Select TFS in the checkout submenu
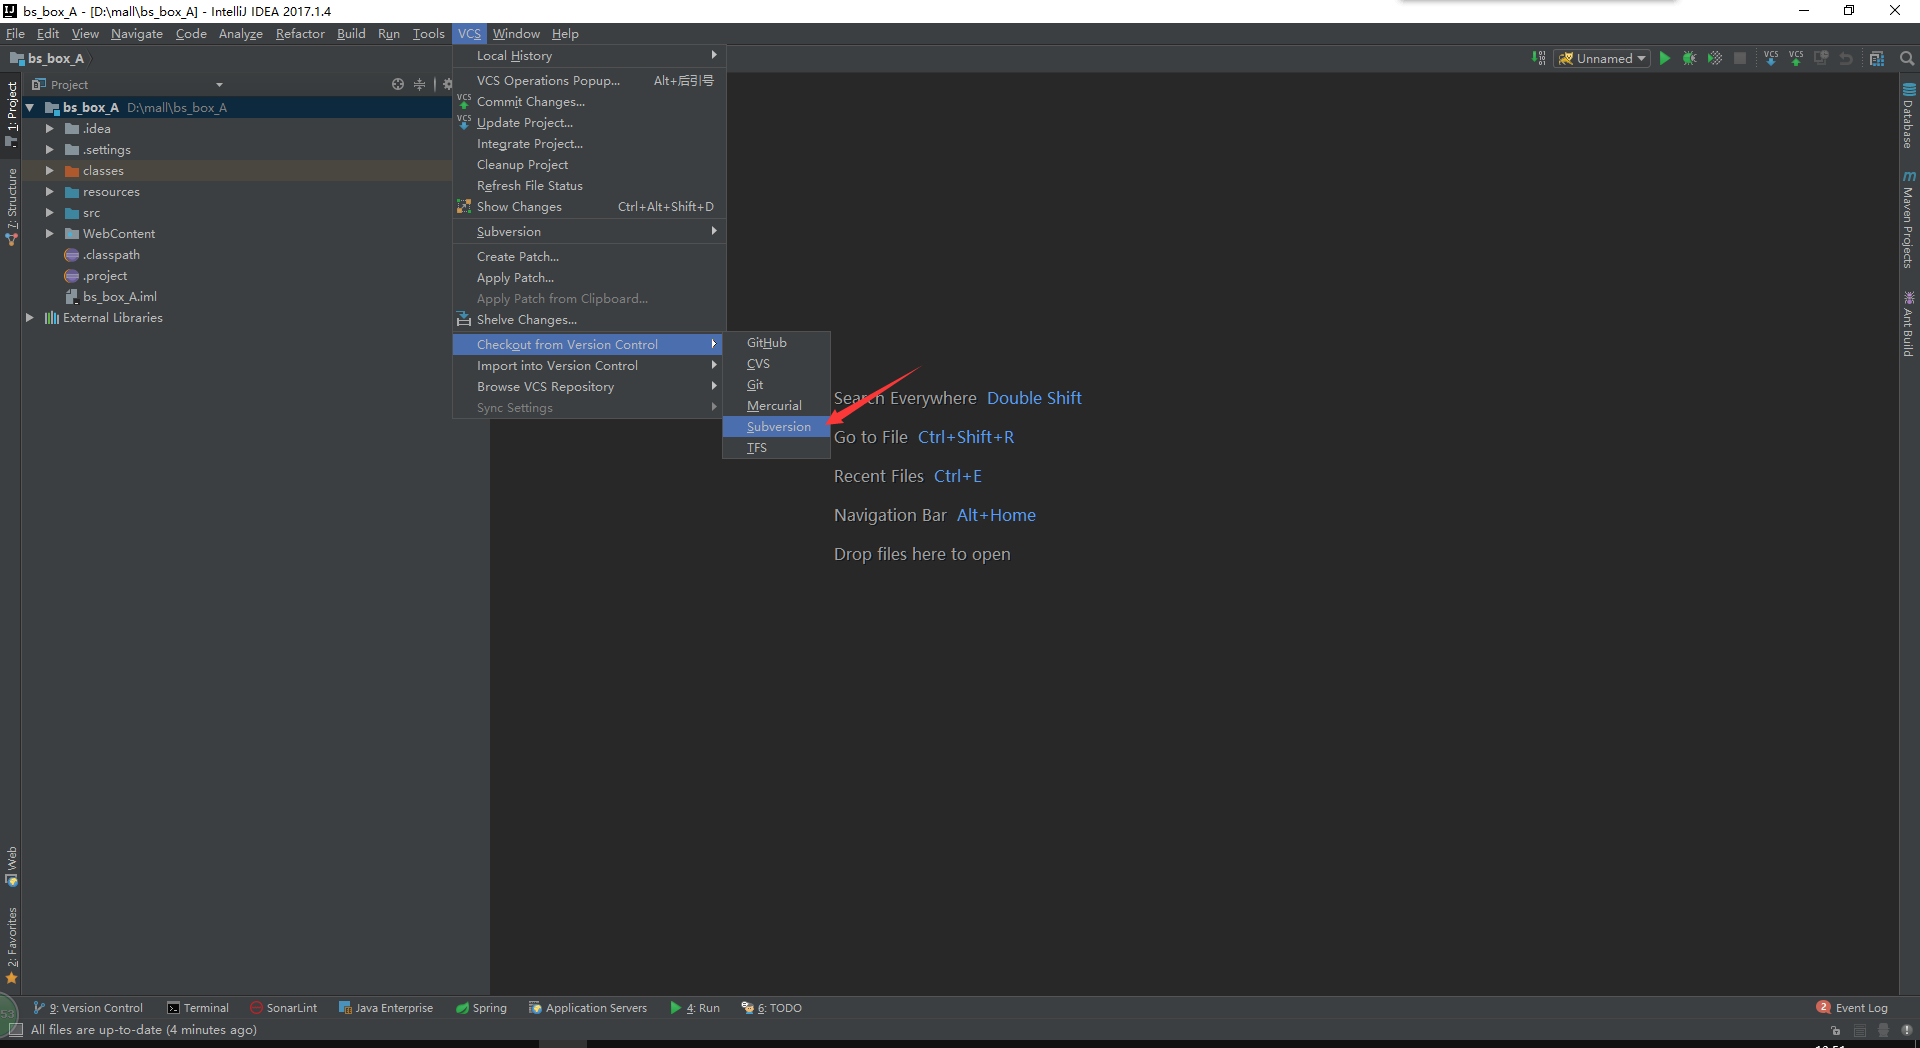Image resolution: width=1920 pixels, height=1048 pixels. click(x=776, y=448)
